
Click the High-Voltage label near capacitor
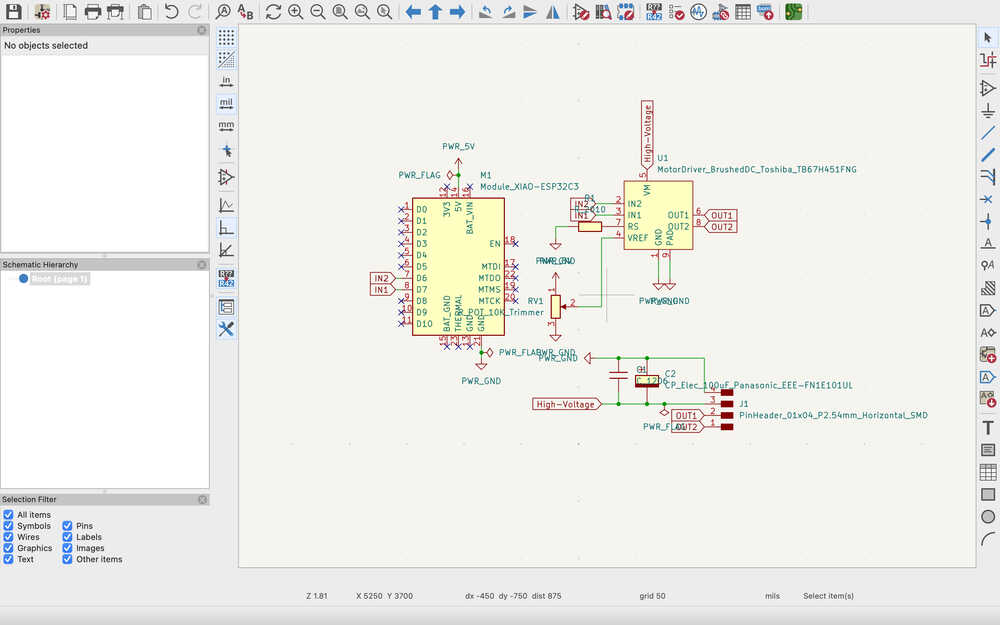pos(566,404)
